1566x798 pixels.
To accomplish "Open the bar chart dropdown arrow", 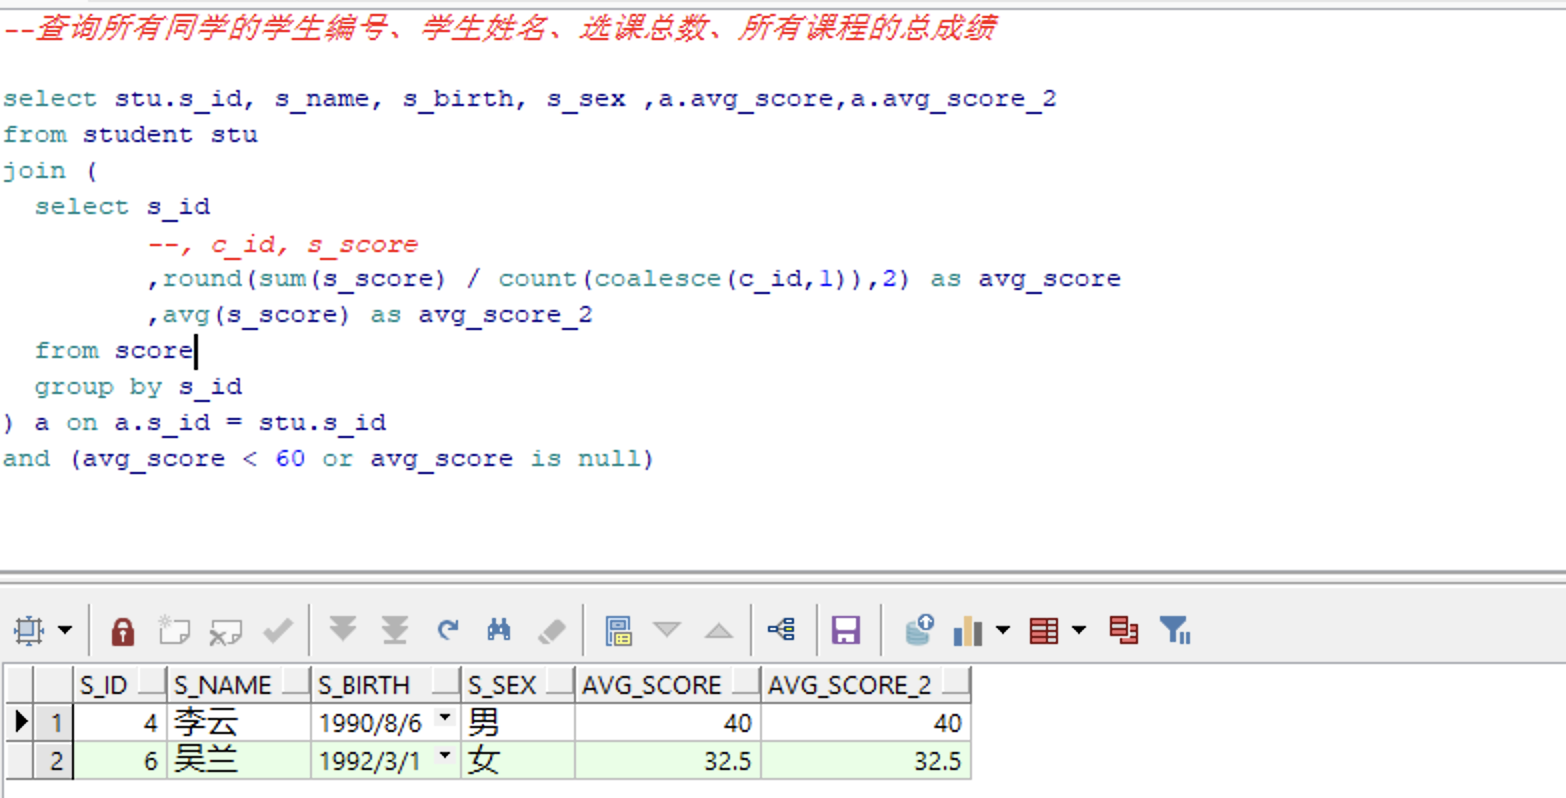I will (x=1003, y=630).
